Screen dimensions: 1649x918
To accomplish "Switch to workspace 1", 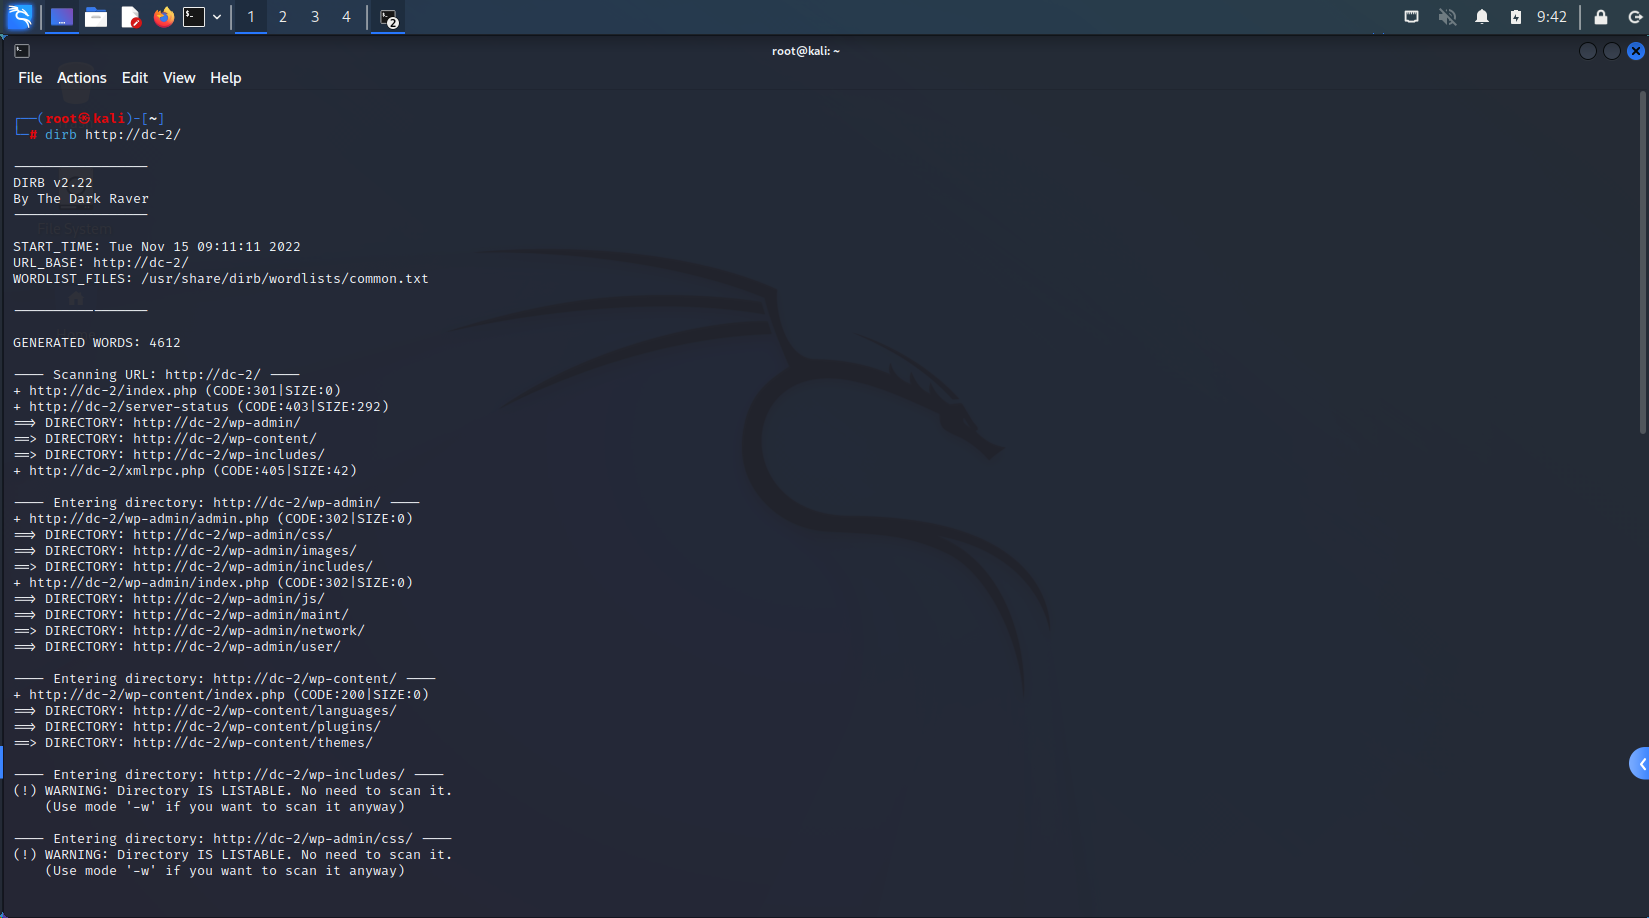I will pos(251,17).
